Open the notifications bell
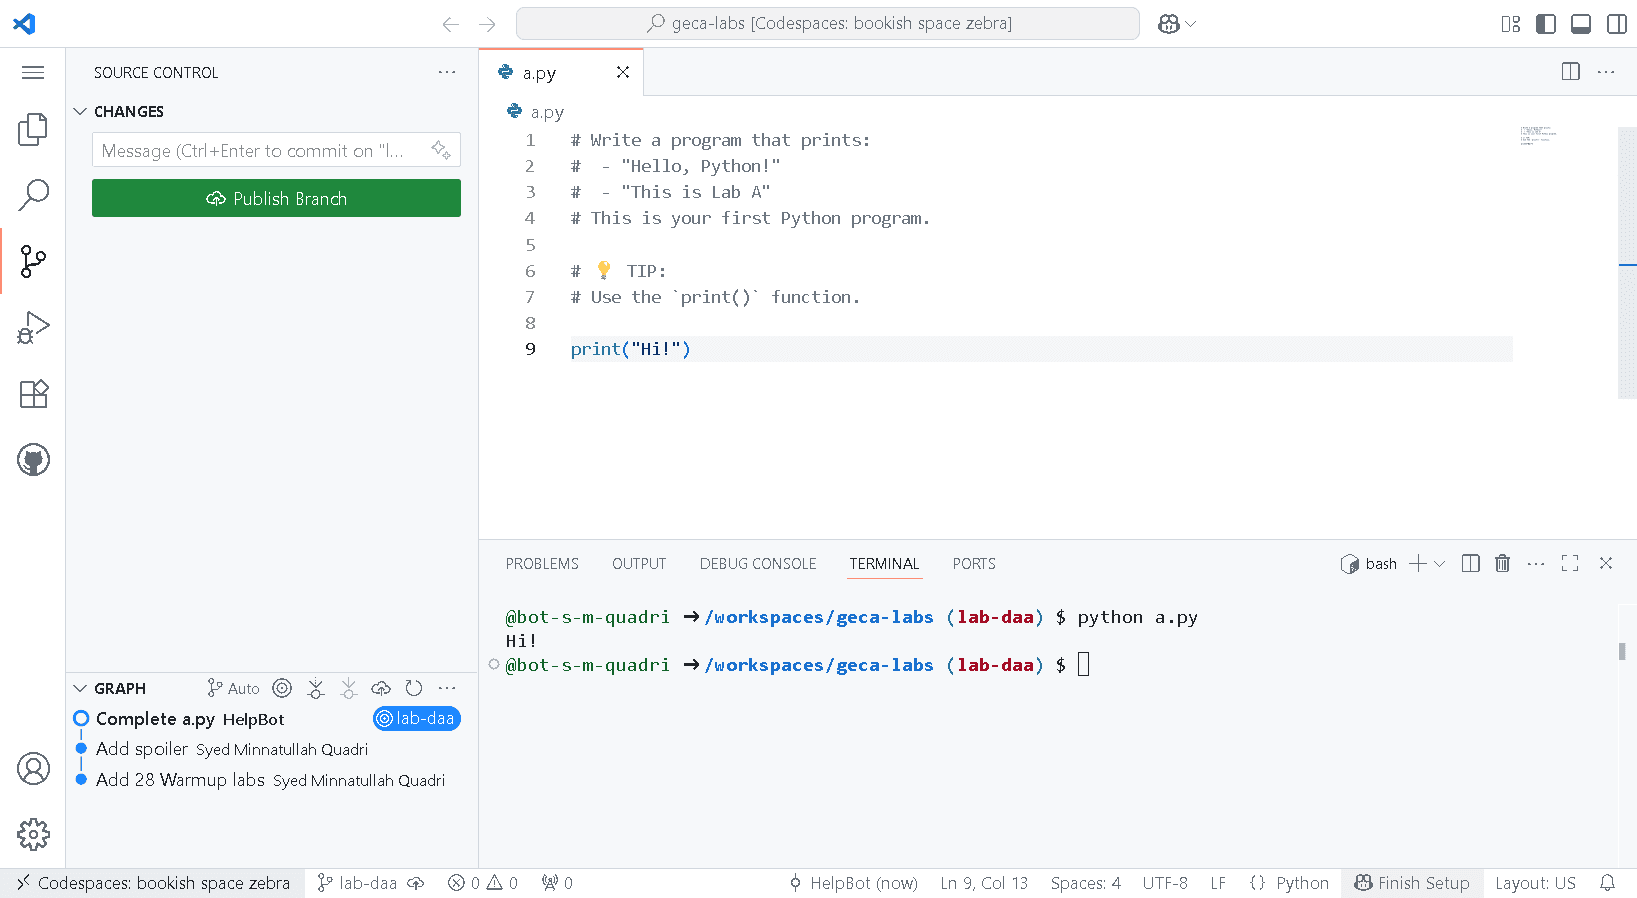Screen dimensions: 1637x898 pyautogui.click(x=1607, y=883)
